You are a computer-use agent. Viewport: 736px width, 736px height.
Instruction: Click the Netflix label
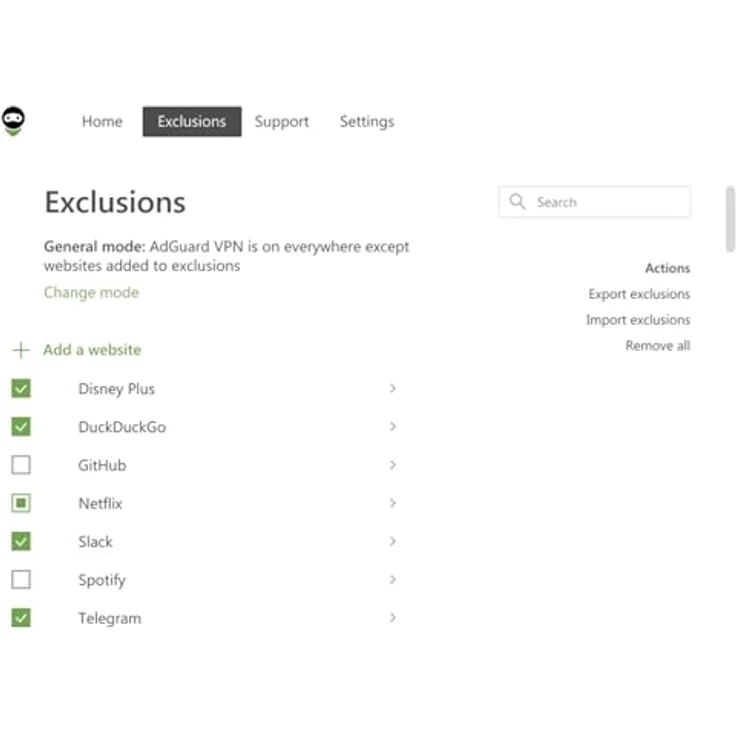point(100,504)
